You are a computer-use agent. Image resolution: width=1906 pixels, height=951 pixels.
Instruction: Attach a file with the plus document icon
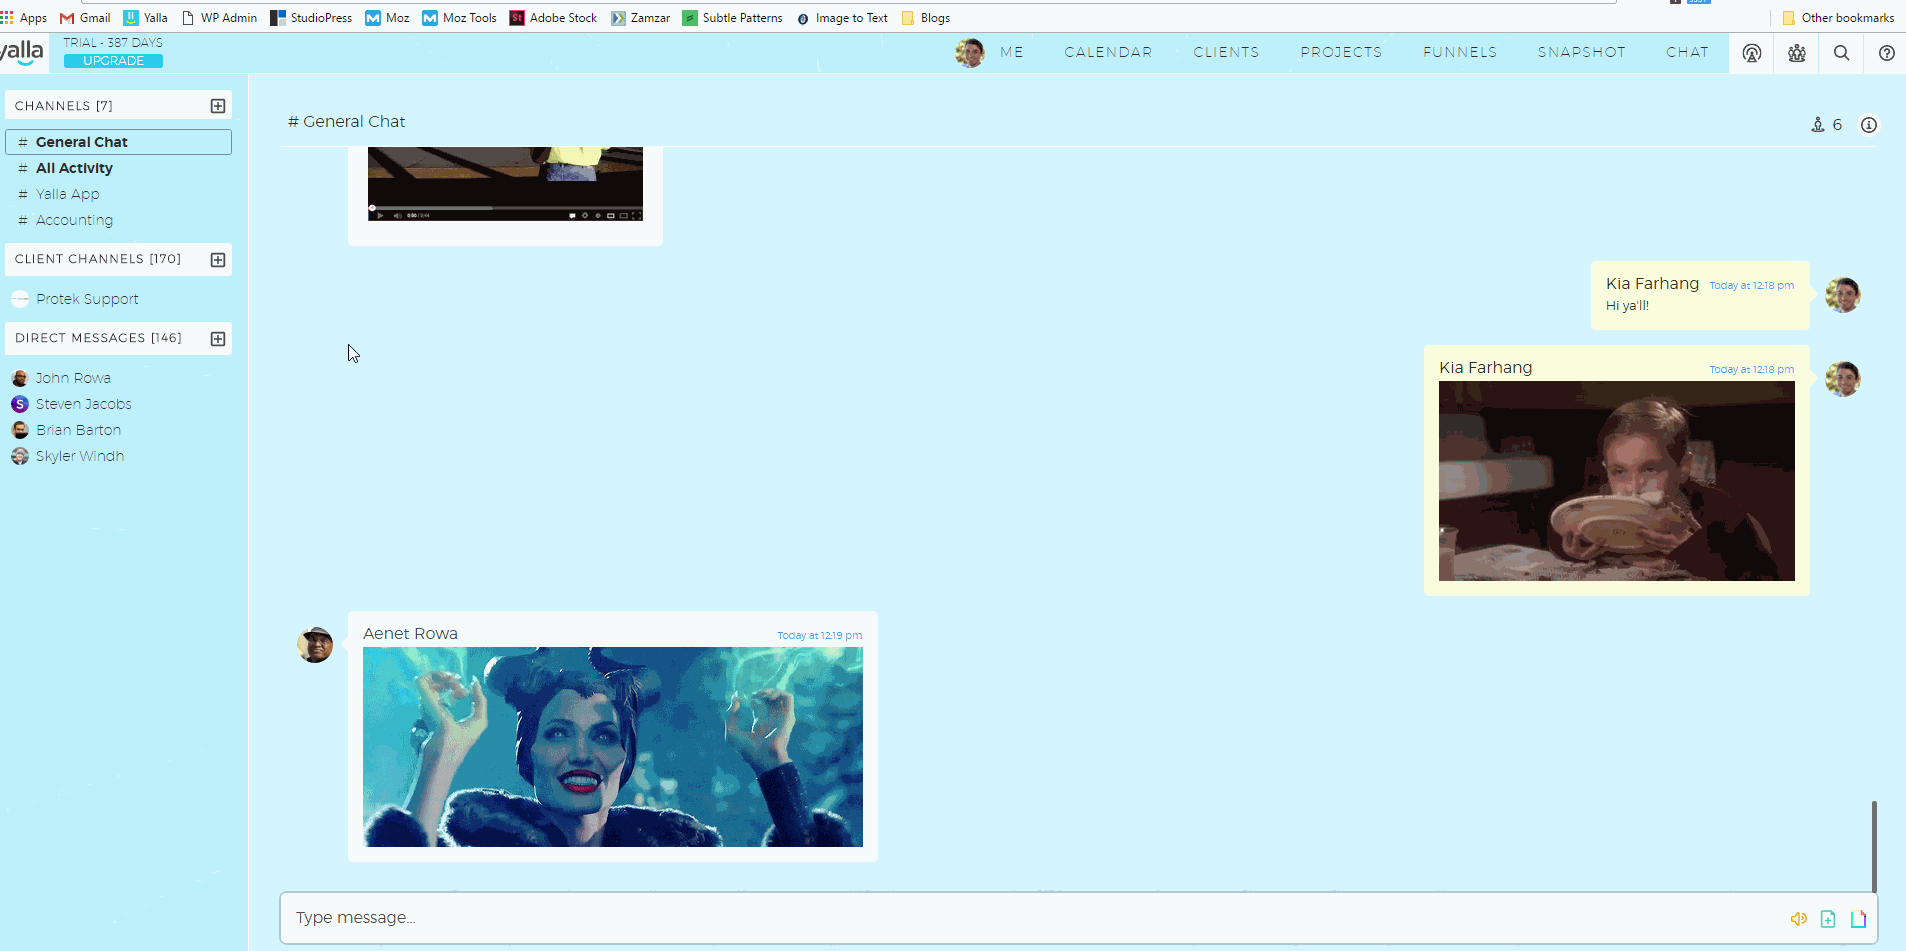click(1828, 919)
